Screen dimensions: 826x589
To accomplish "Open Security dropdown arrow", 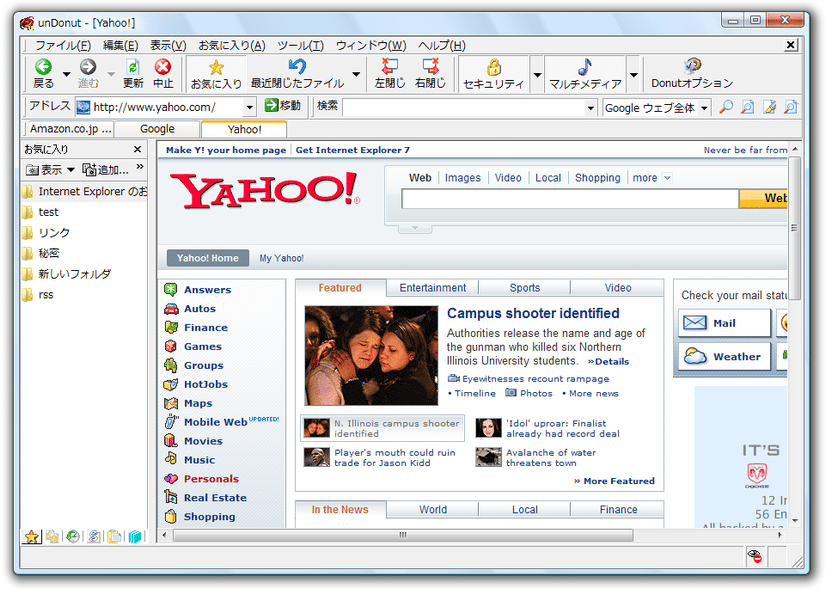I will pos(537,74).
